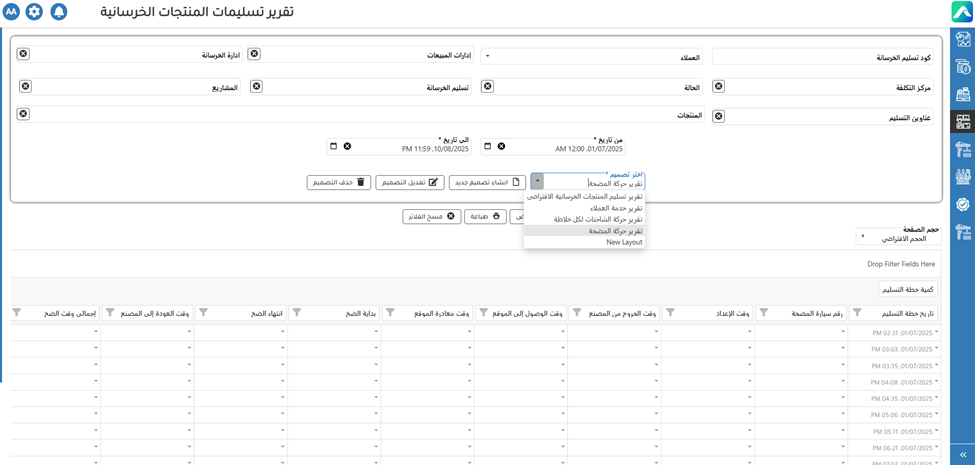The height and width of the screenshot is (465, 975).
Task: Clear the الى تاريخ date value
Action: pyautogui.click(x=347, y=146)
